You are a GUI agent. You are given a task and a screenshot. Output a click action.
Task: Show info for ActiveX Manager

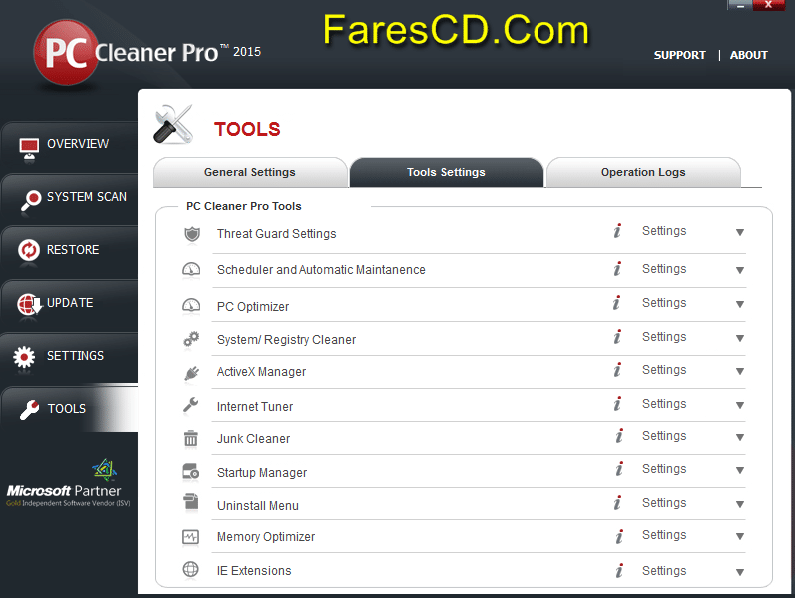617,370
